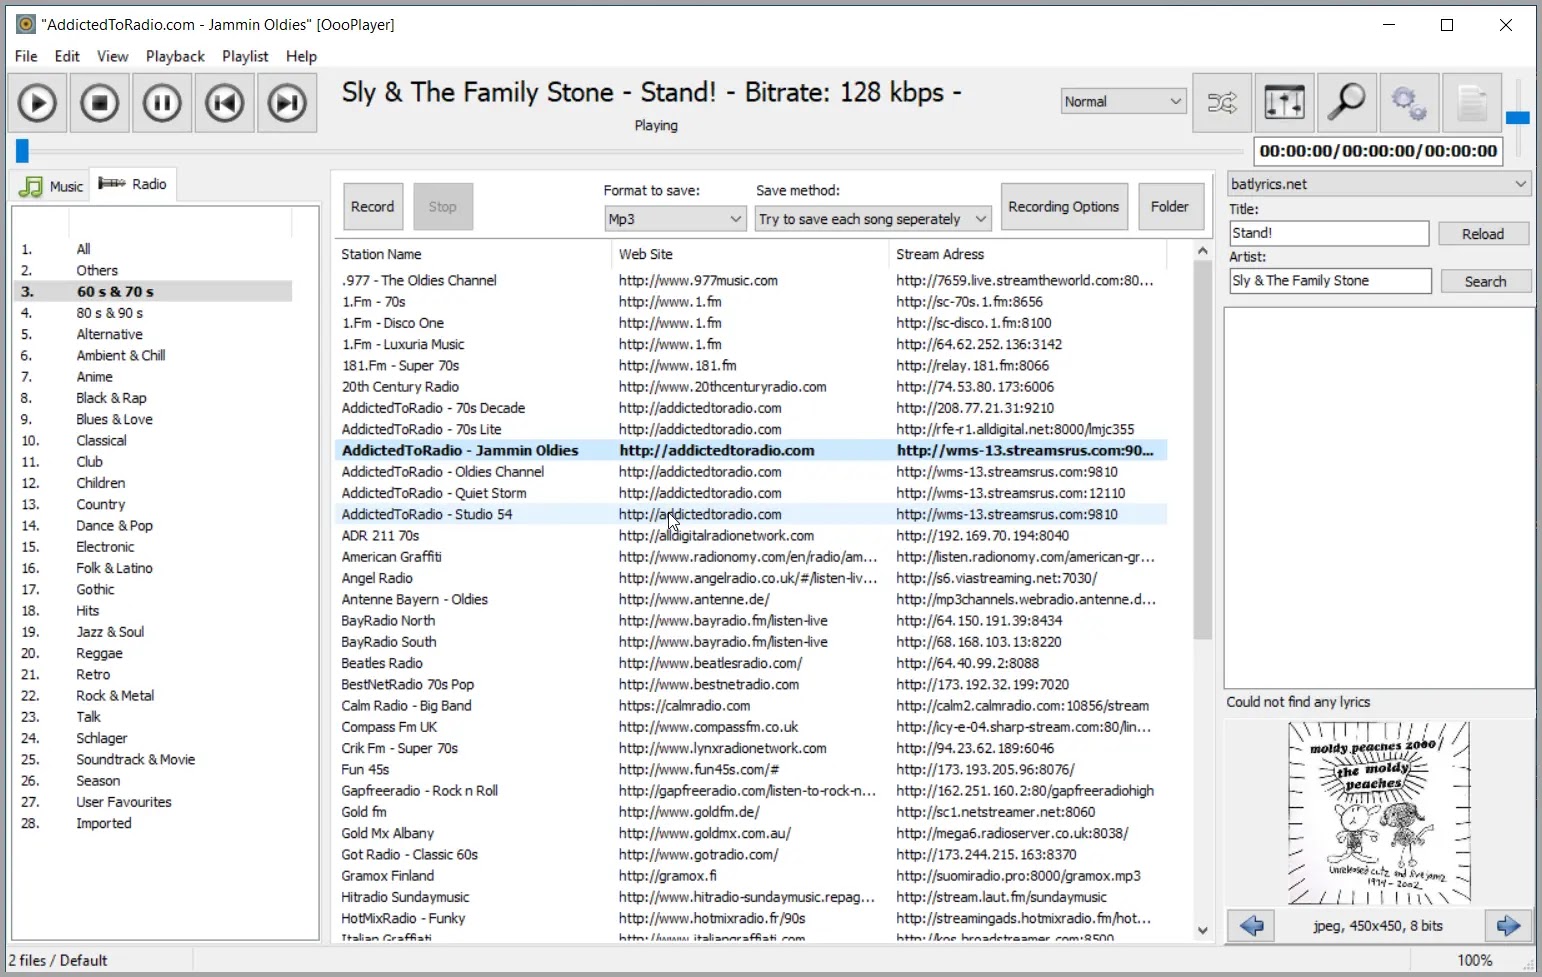
Task: Sort by Station Name column header
Action: click(x=472, y=254)
